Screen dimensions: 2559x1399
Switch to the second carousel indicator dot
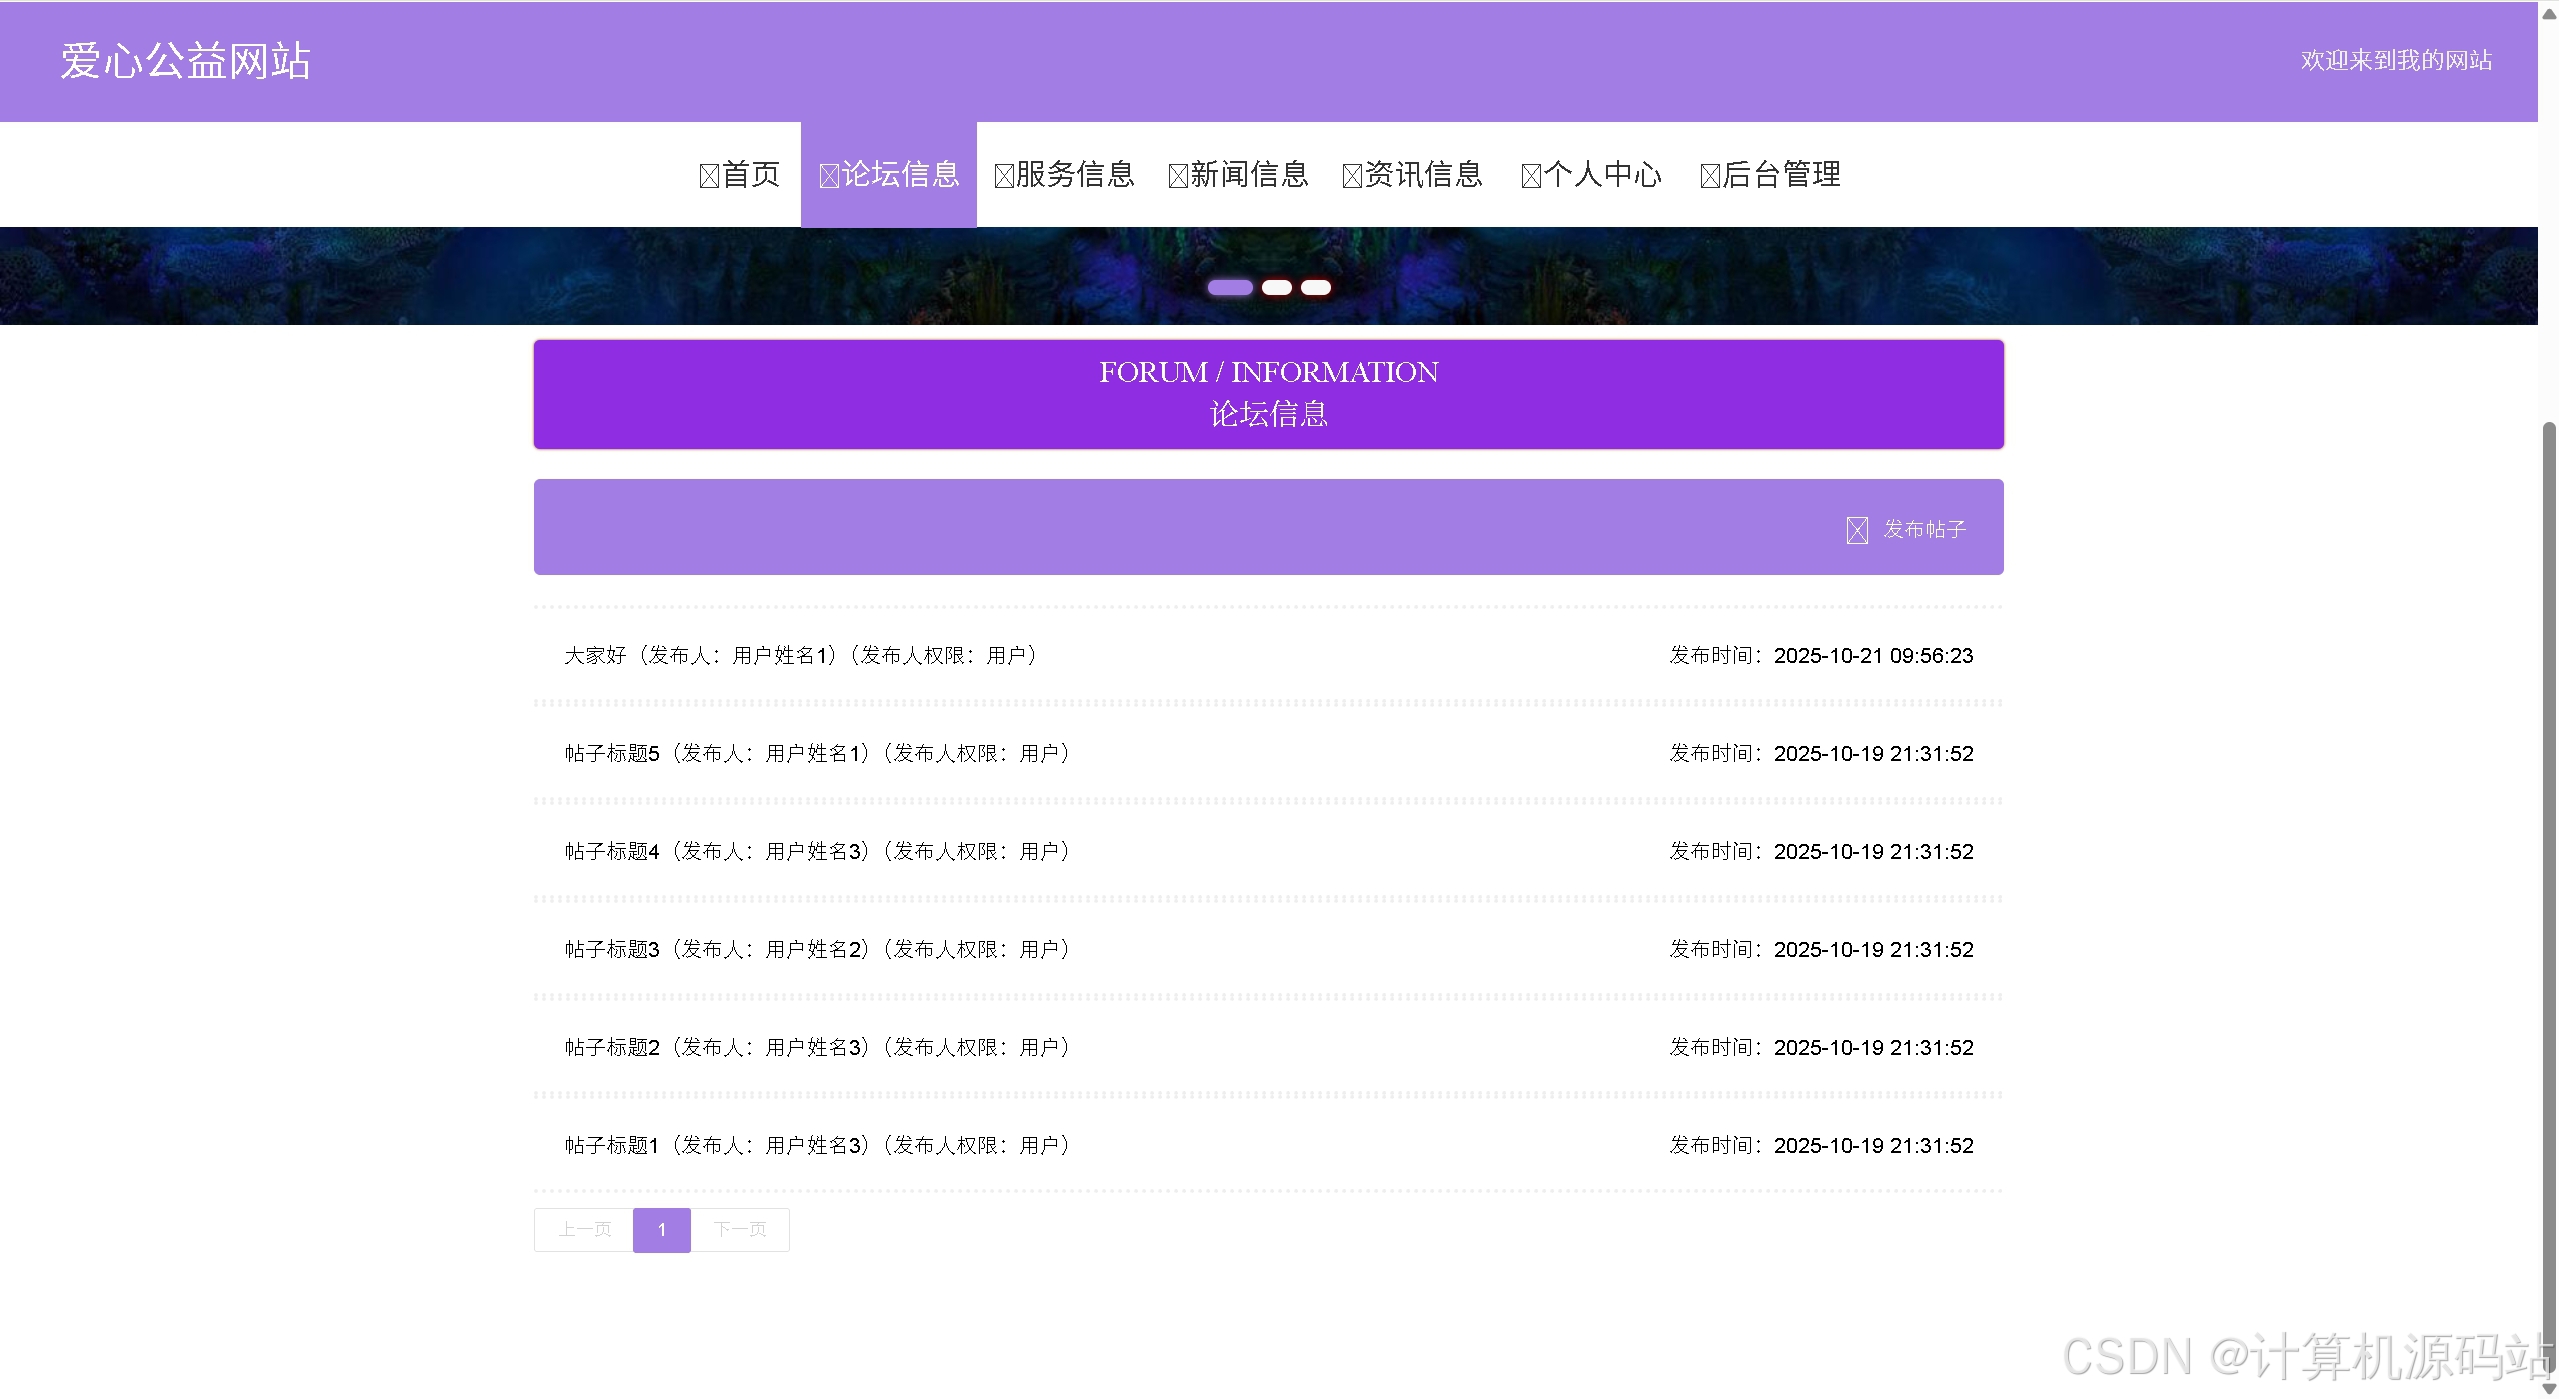tap(1276, 288)
